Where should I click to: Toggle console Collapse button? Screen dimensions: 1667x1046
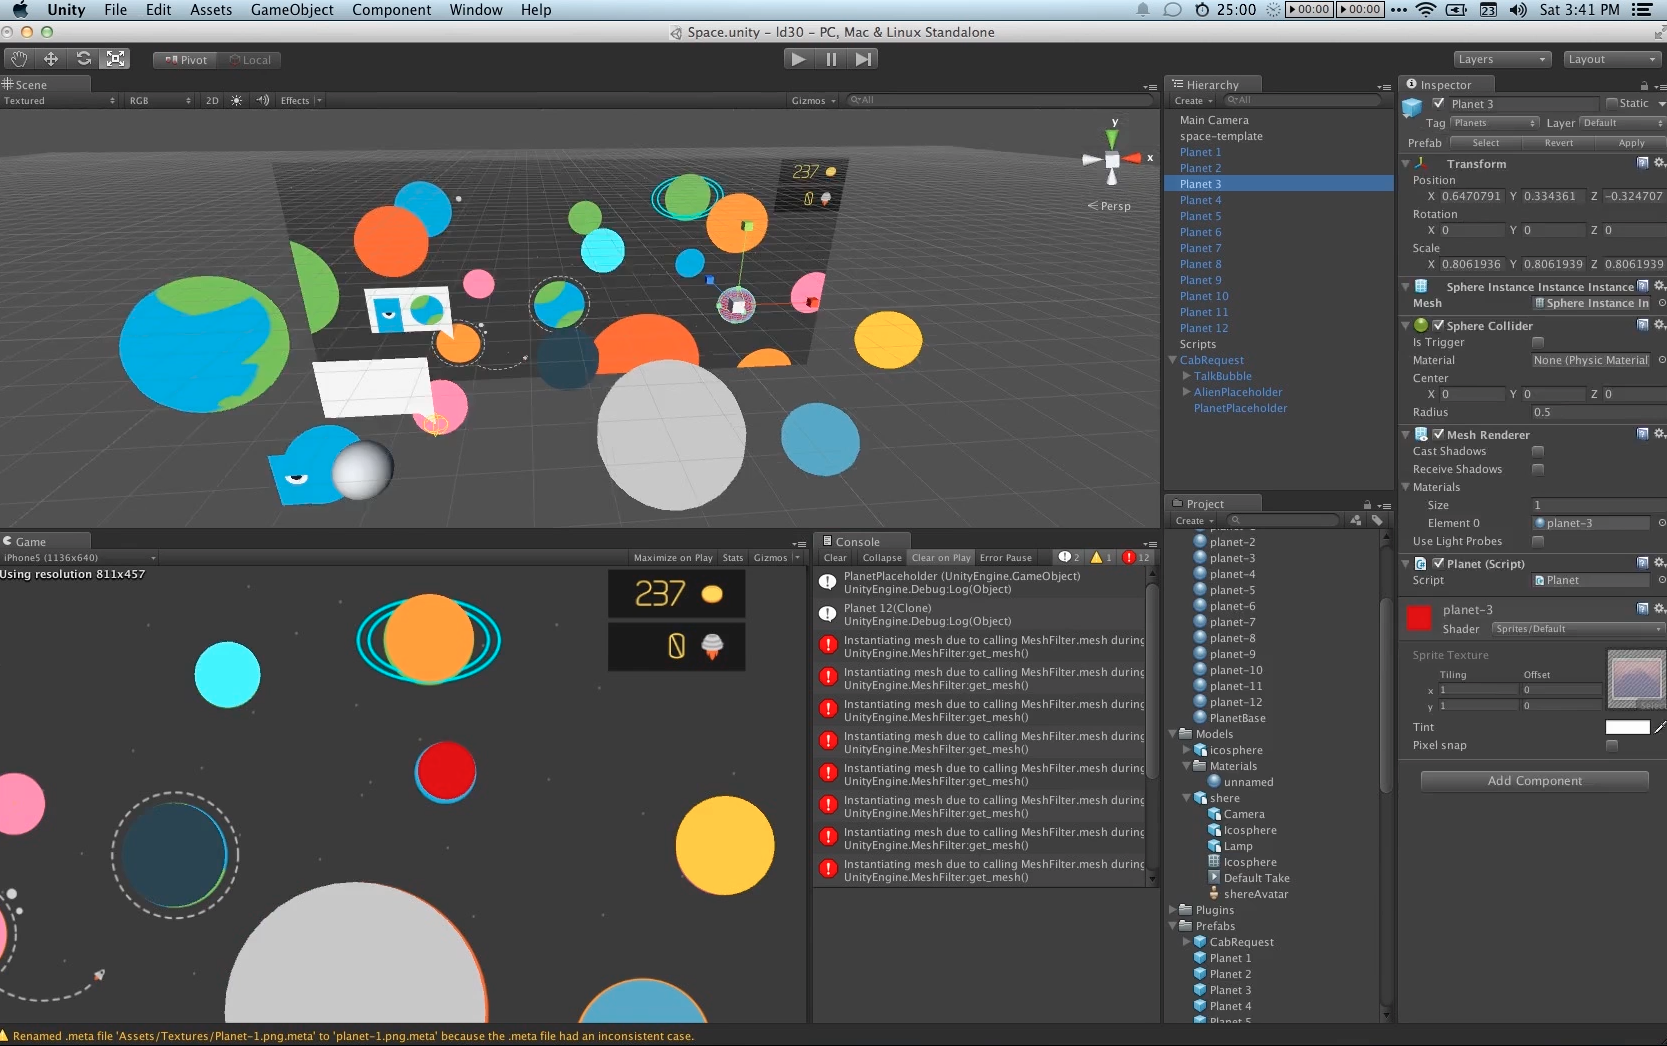(x=881, y=557)
